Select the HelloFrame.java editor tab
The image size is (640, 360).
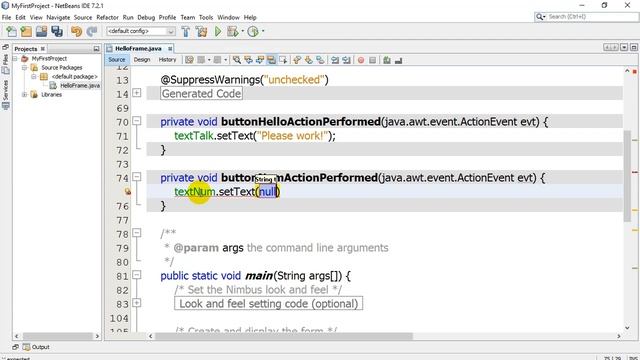[138, 48]
